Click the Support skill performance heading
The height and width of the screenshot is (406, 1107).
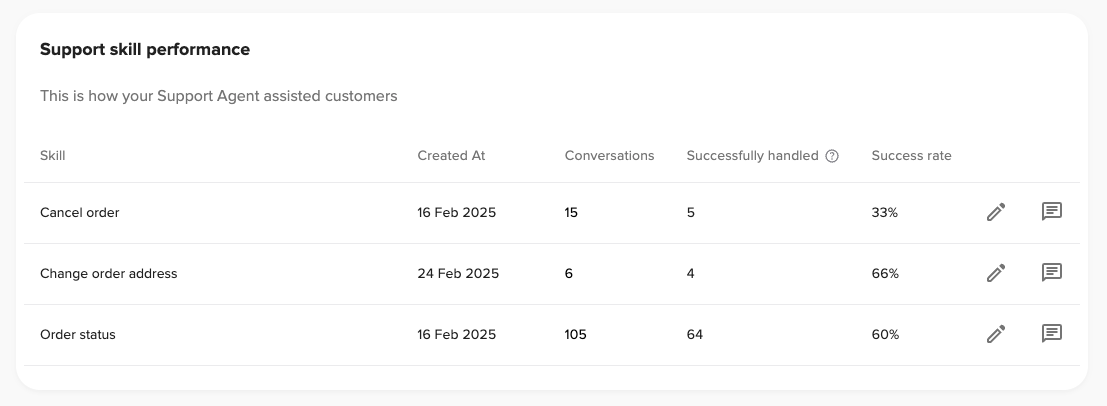coord(145,49)
